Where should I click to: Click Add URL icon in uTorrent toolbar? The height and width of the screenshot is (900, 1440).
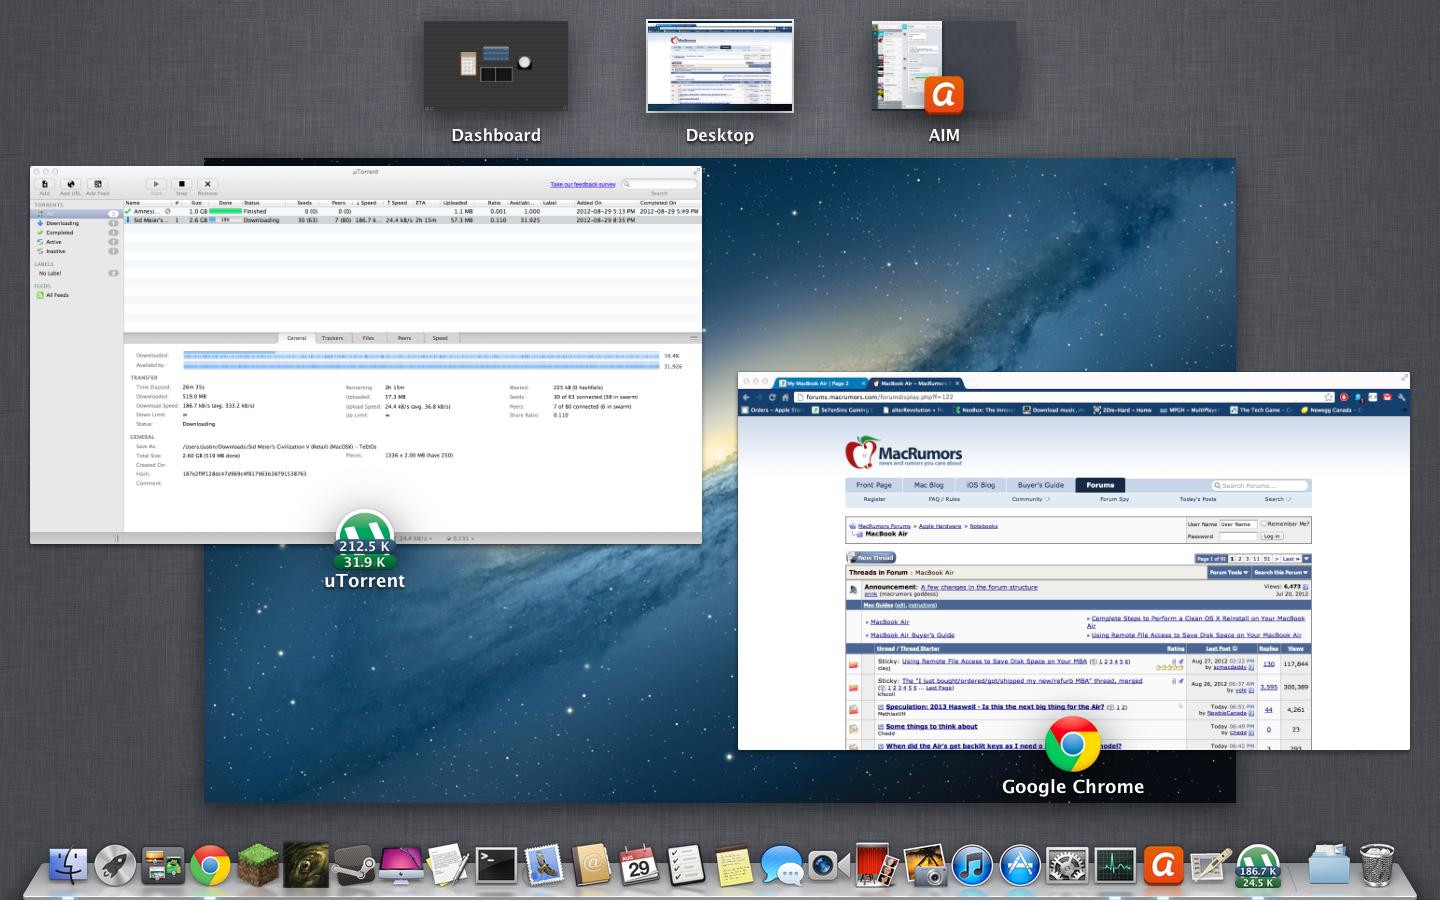[71, 184]
